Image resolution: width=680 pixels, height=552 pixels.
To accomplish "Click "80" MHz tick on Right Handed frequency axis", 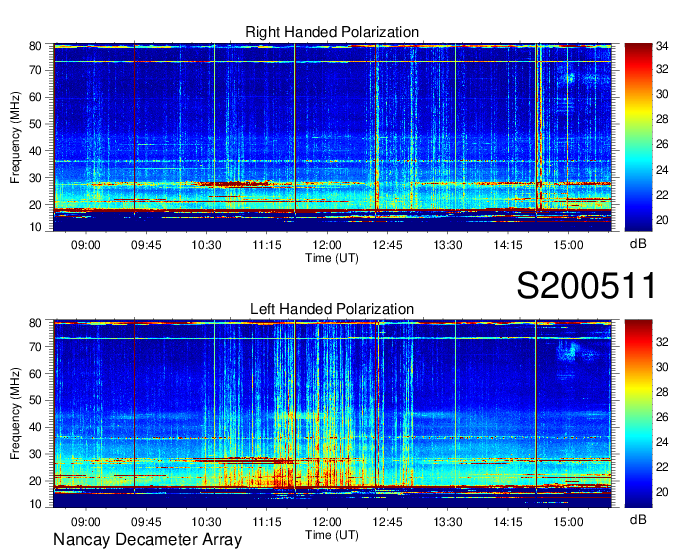I will 35,46.
